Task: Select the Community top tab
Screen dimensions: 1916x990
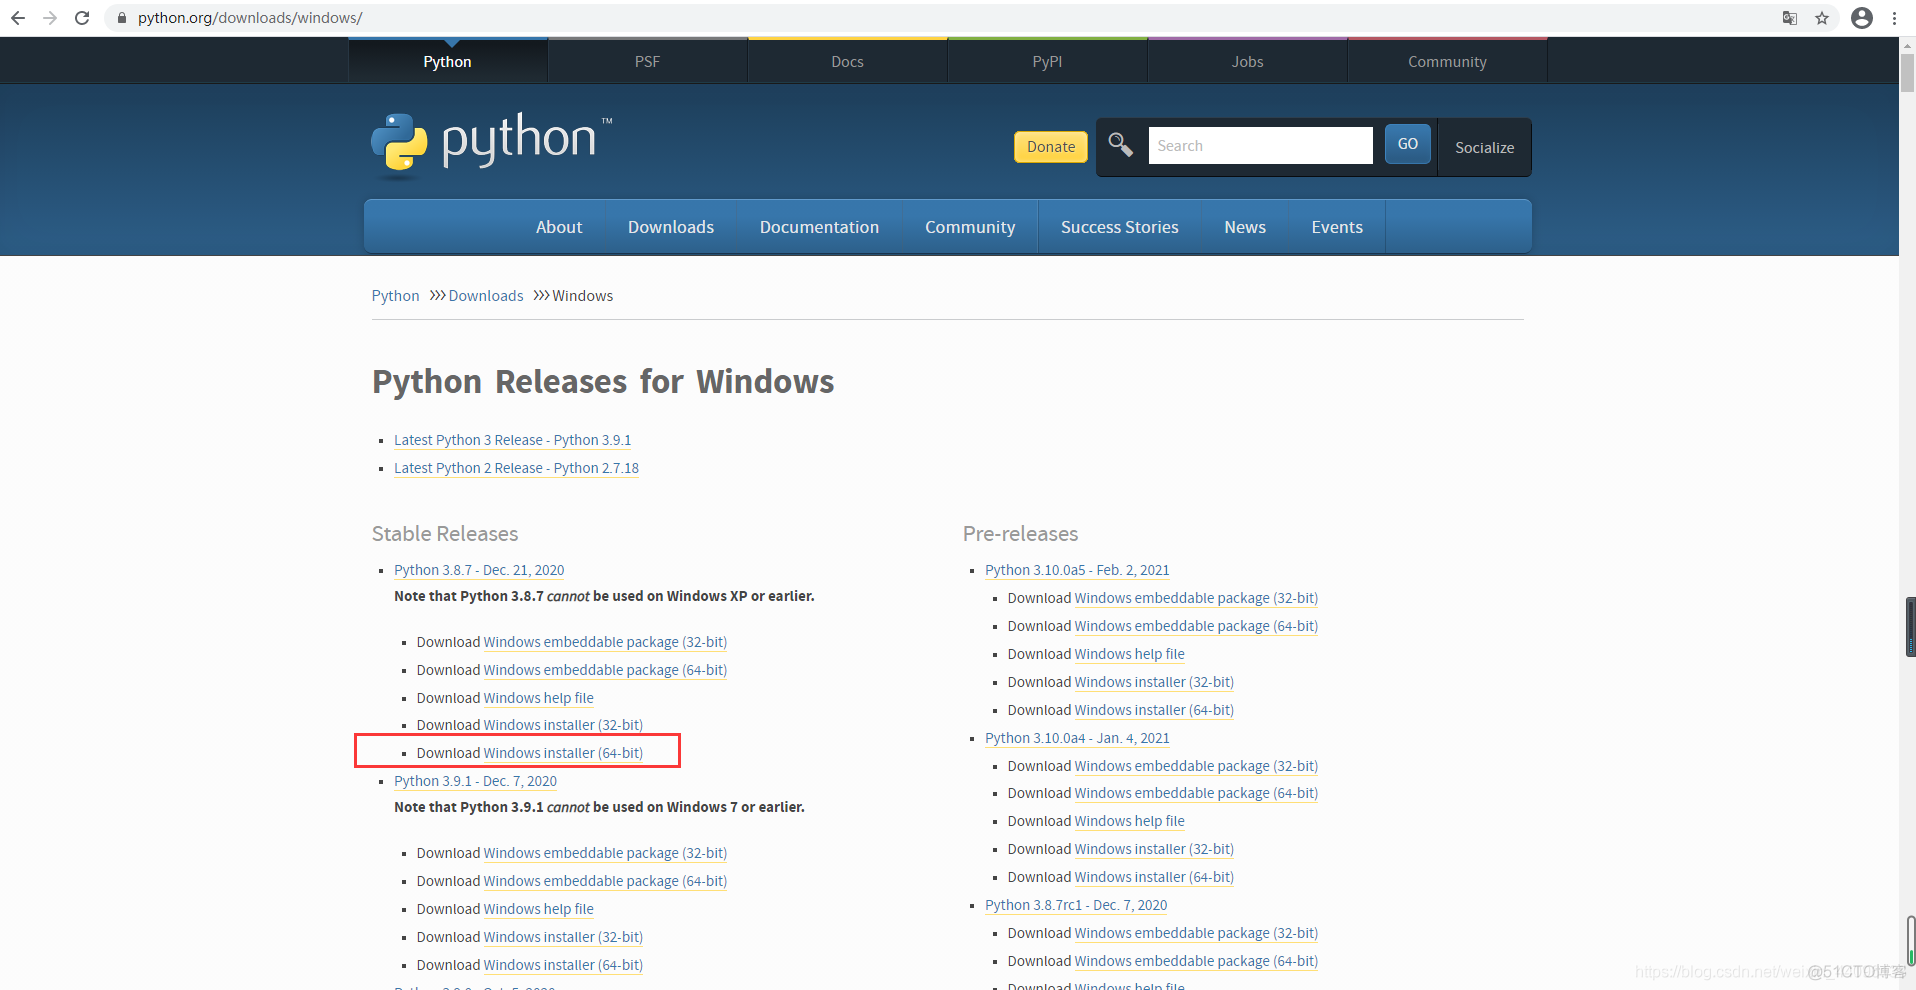Action: [x=1447, y=62]
